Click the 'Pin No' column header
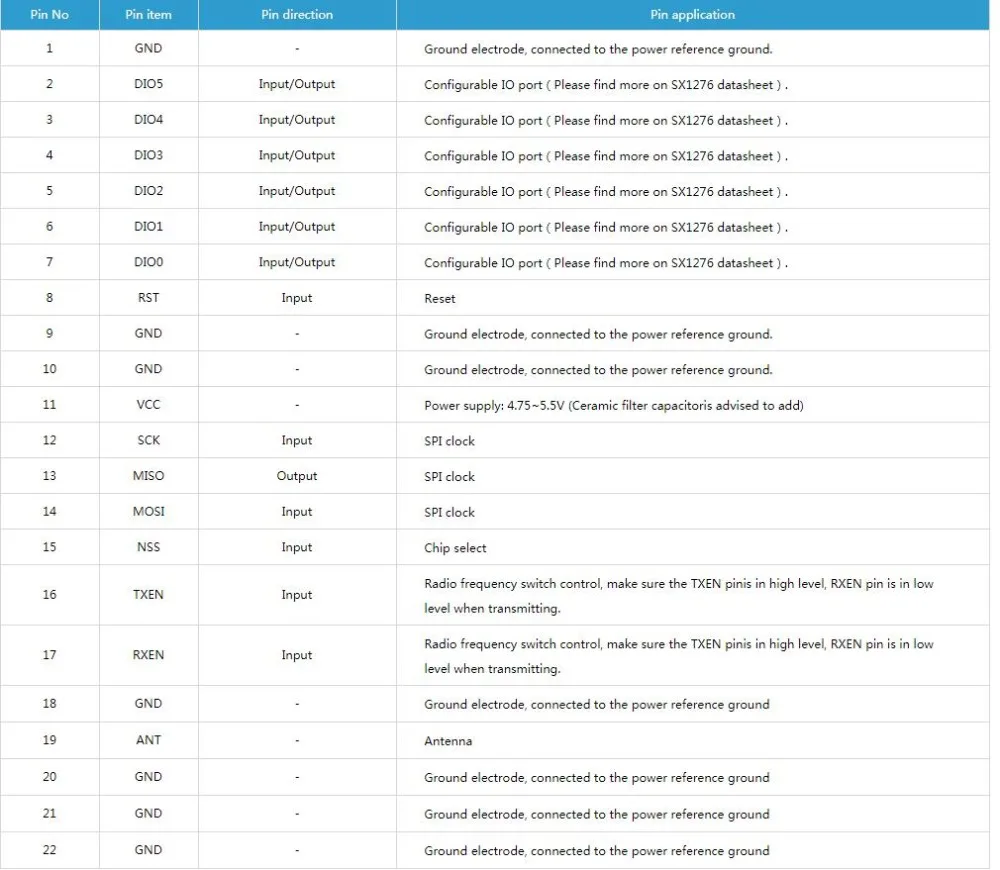This screenshot has height=870, width=1000. click(50, 15)
